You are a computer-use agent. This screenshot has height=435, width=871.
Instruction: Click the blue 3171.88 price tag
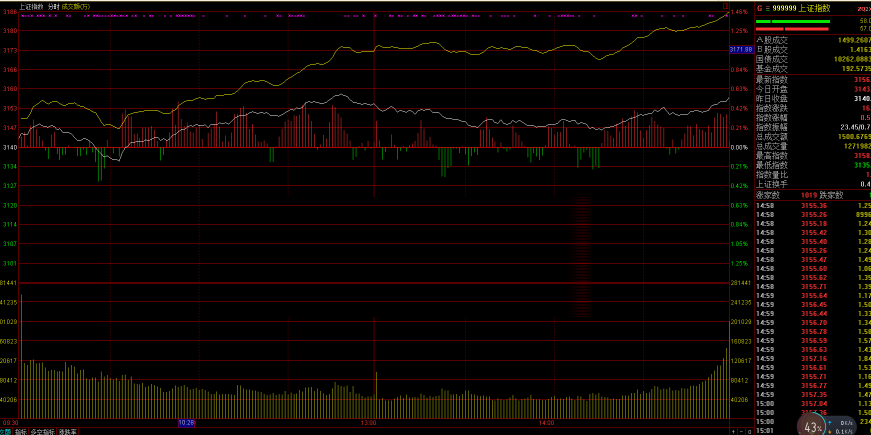pyautogui.click(x=740, y=49)
